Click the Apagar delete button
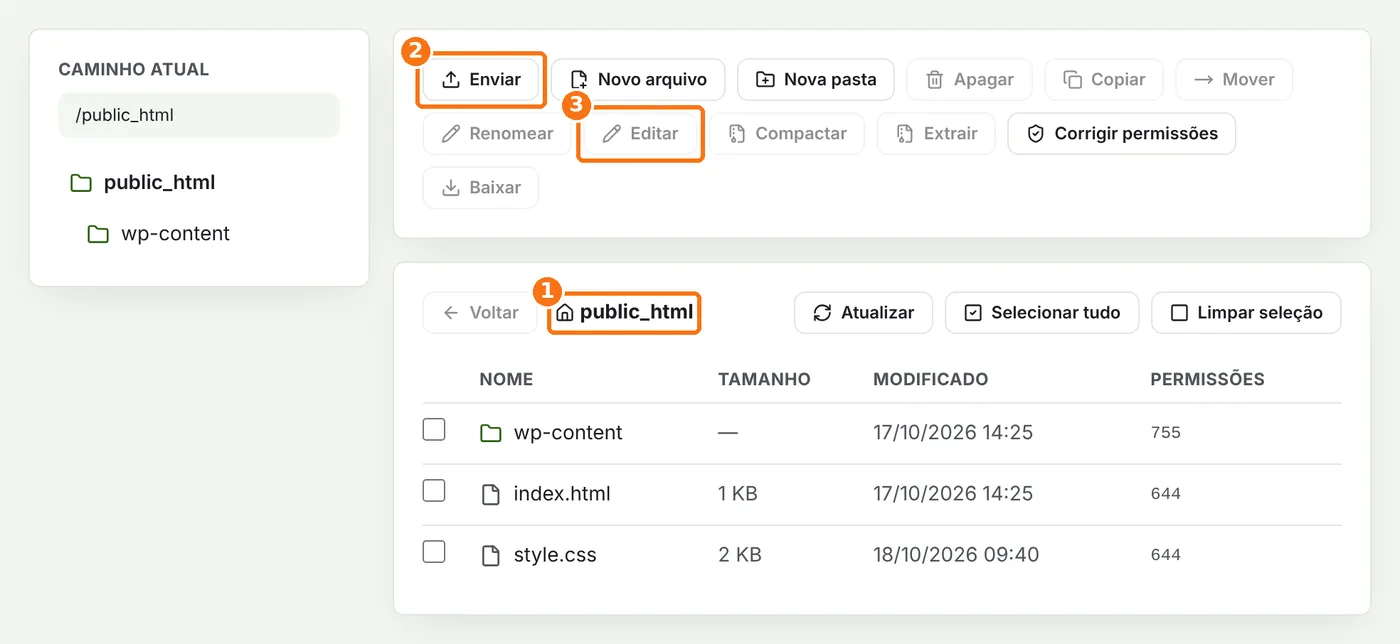 (x=970, y=79)
